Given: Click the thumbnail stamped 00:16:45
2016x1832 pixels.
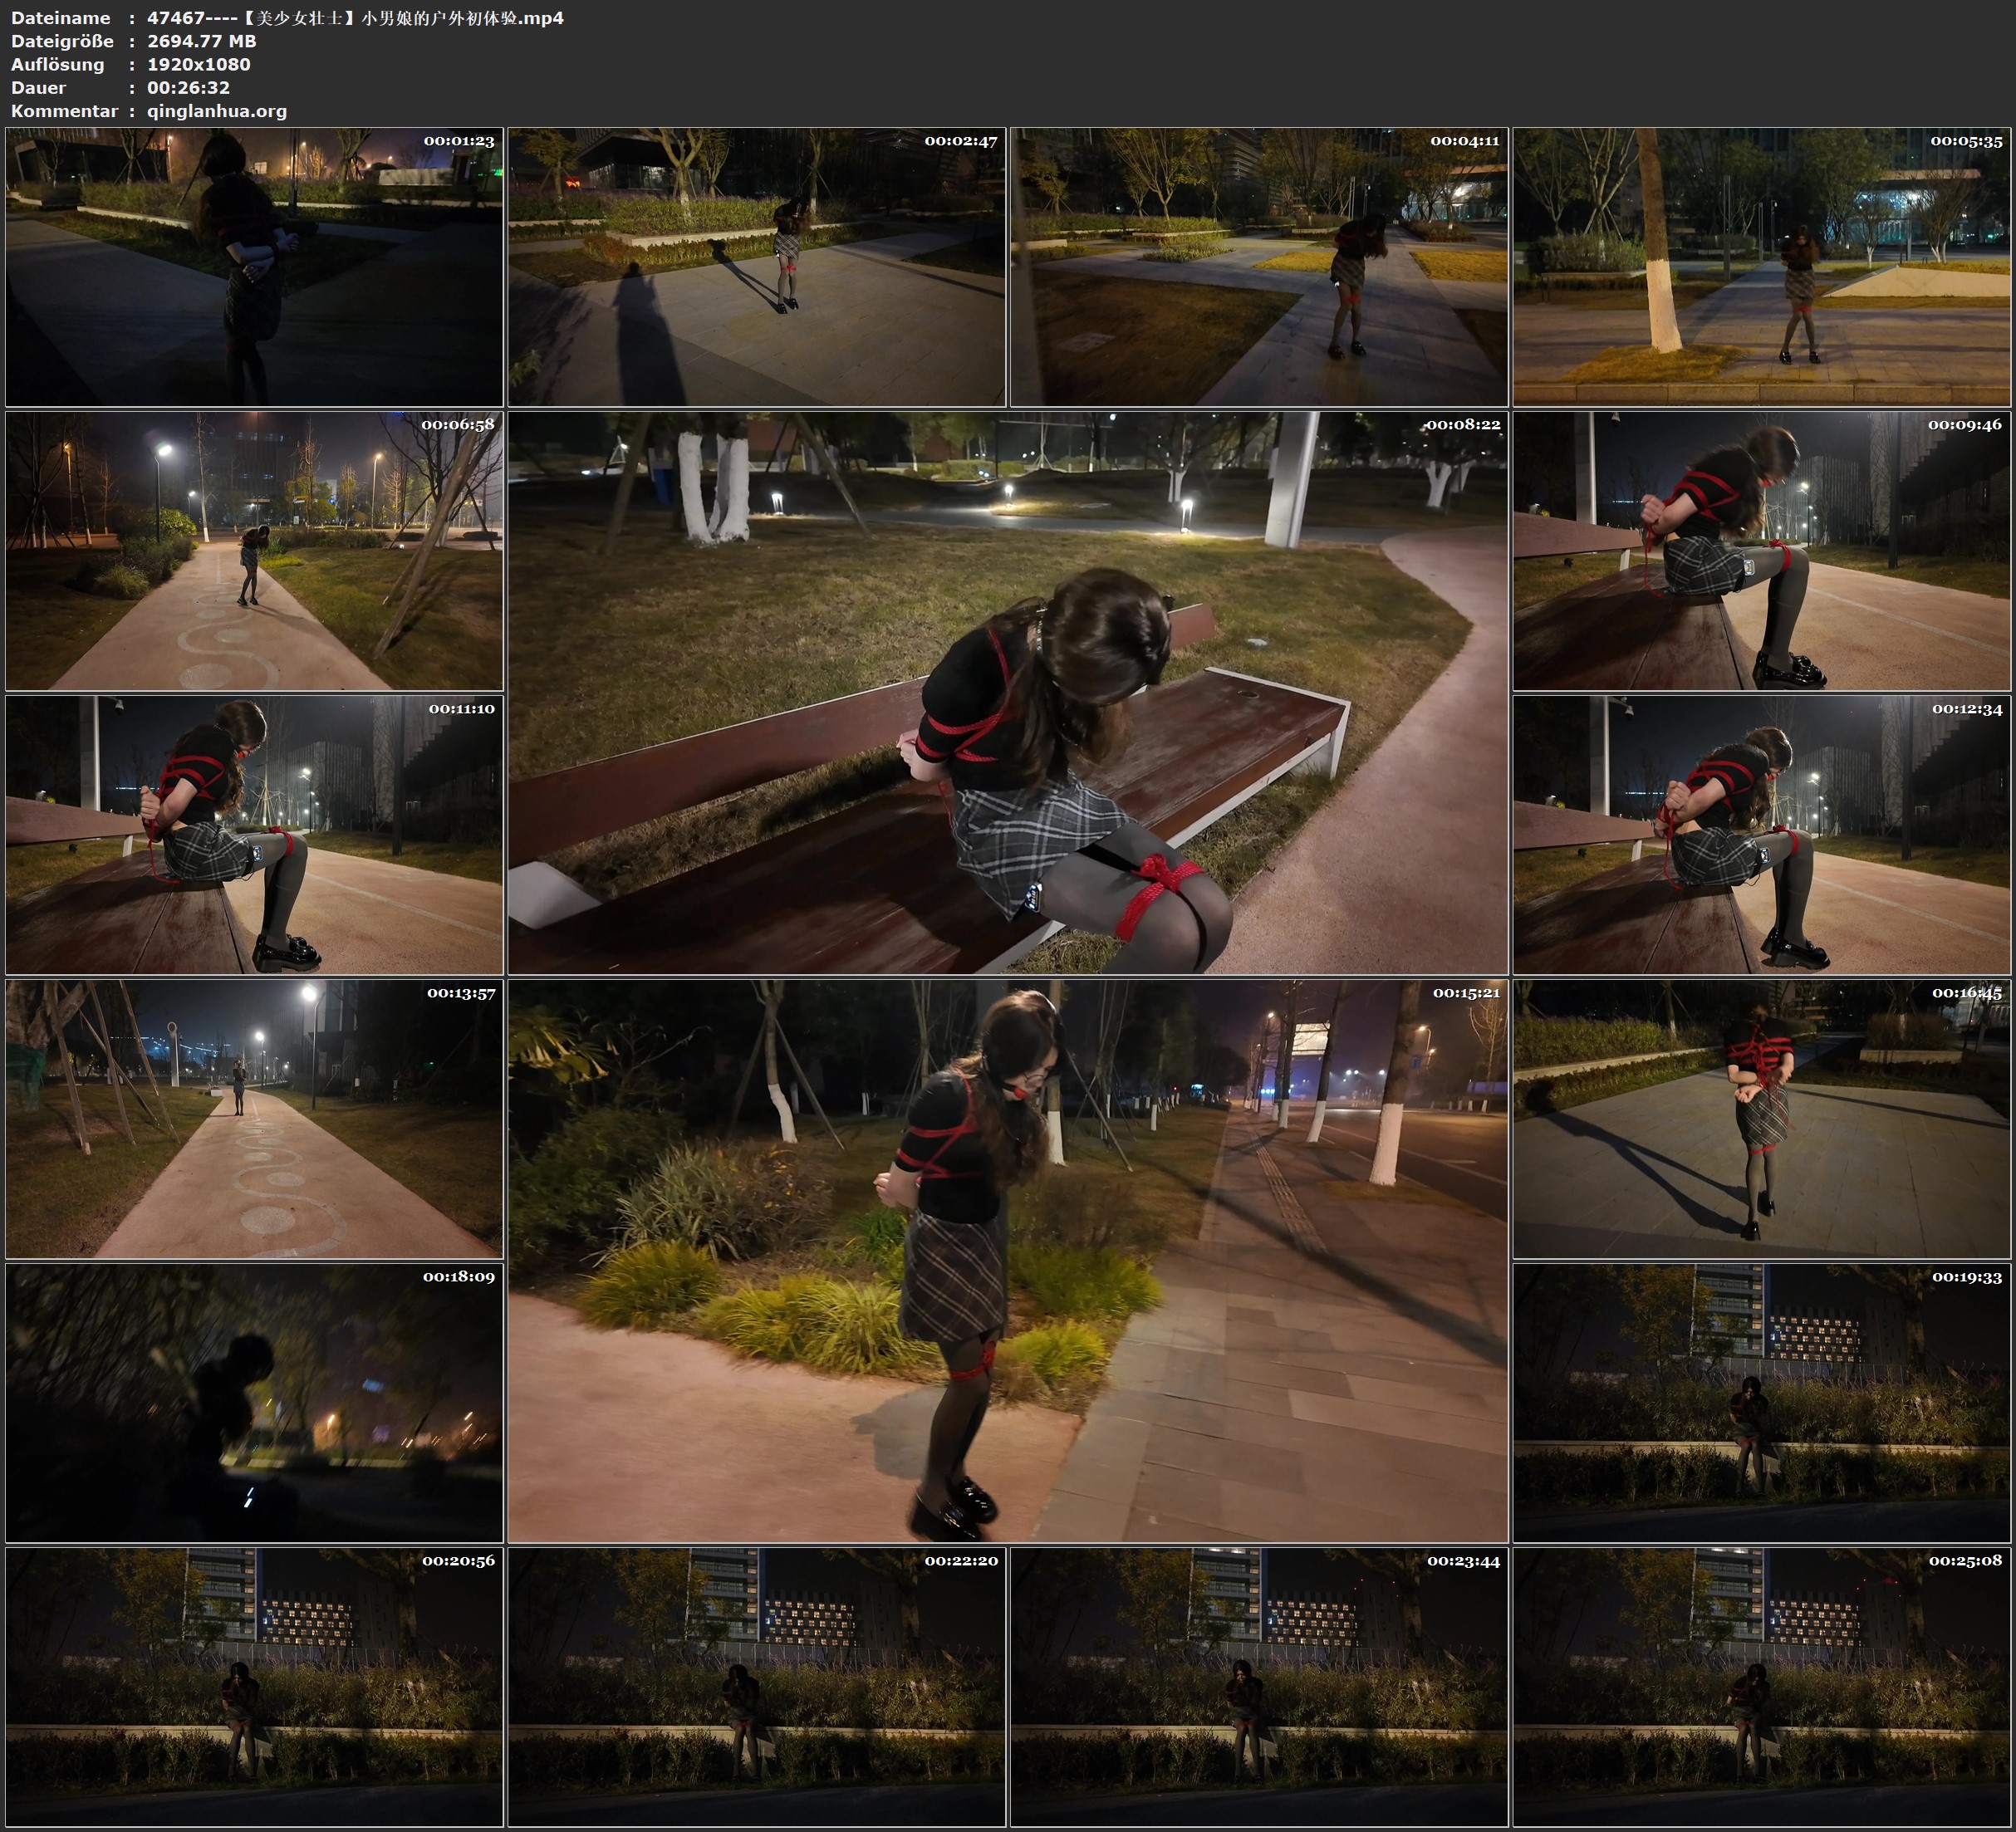Looking at the screenshot, I should (1762, 1118).
